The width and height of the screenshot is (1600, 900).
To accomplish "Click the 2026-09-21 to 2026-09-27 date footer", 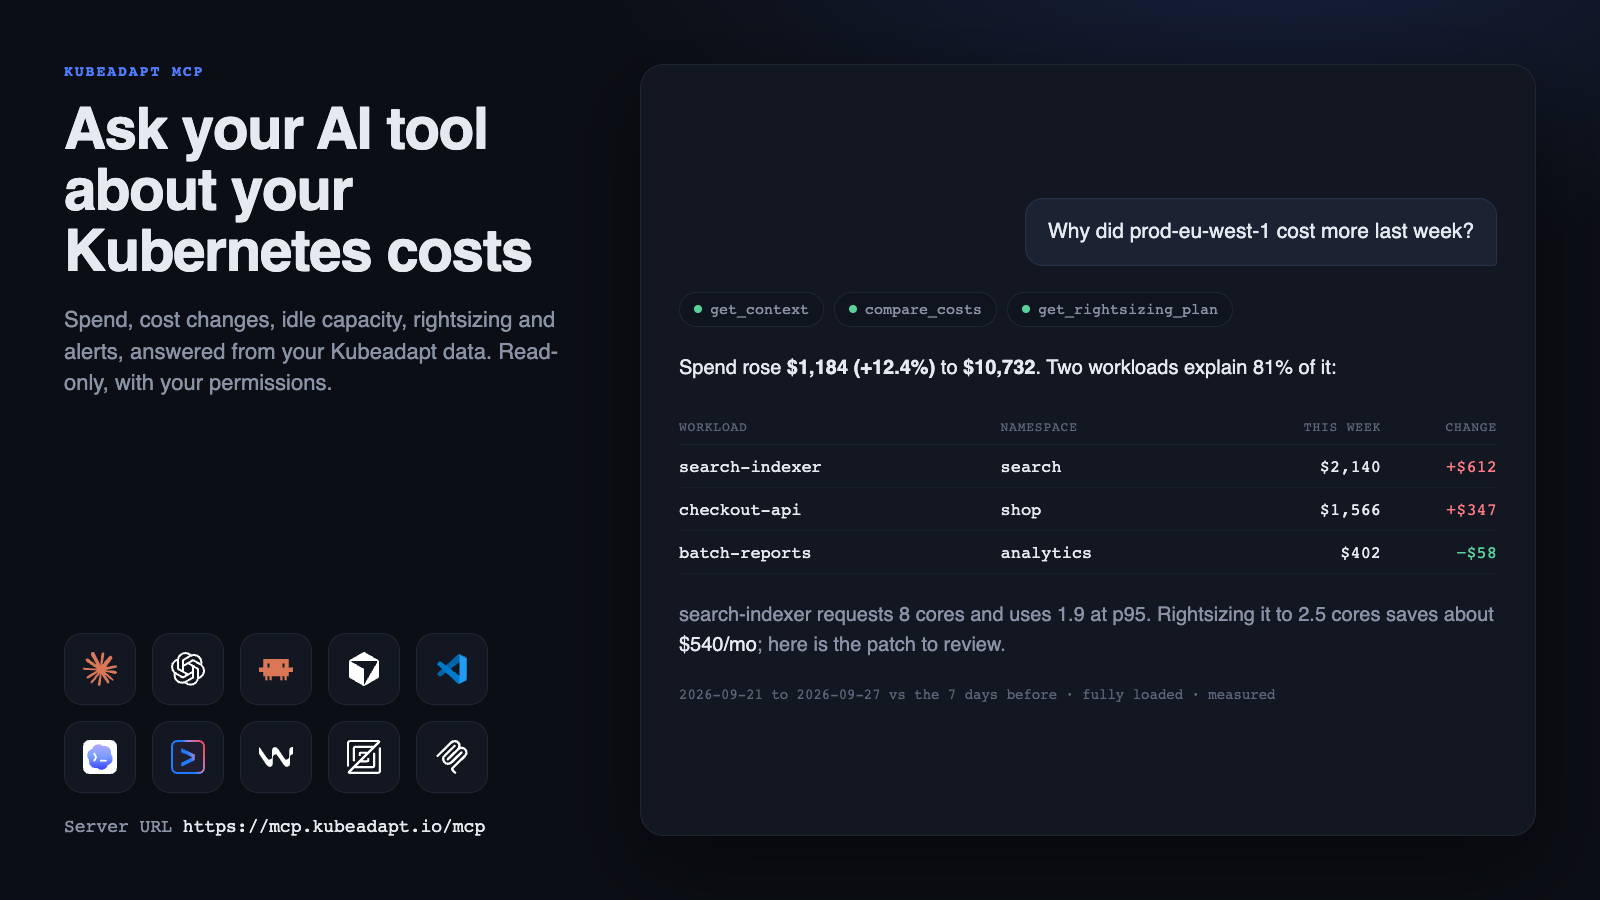I will (x=976, y=695).
